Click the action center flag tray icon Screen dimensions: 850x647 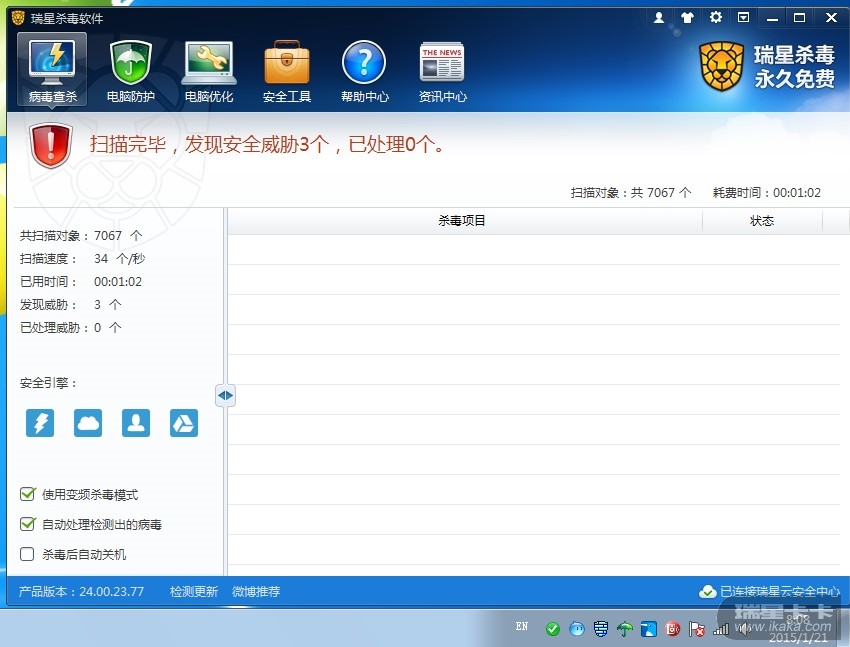click(697, 629)
